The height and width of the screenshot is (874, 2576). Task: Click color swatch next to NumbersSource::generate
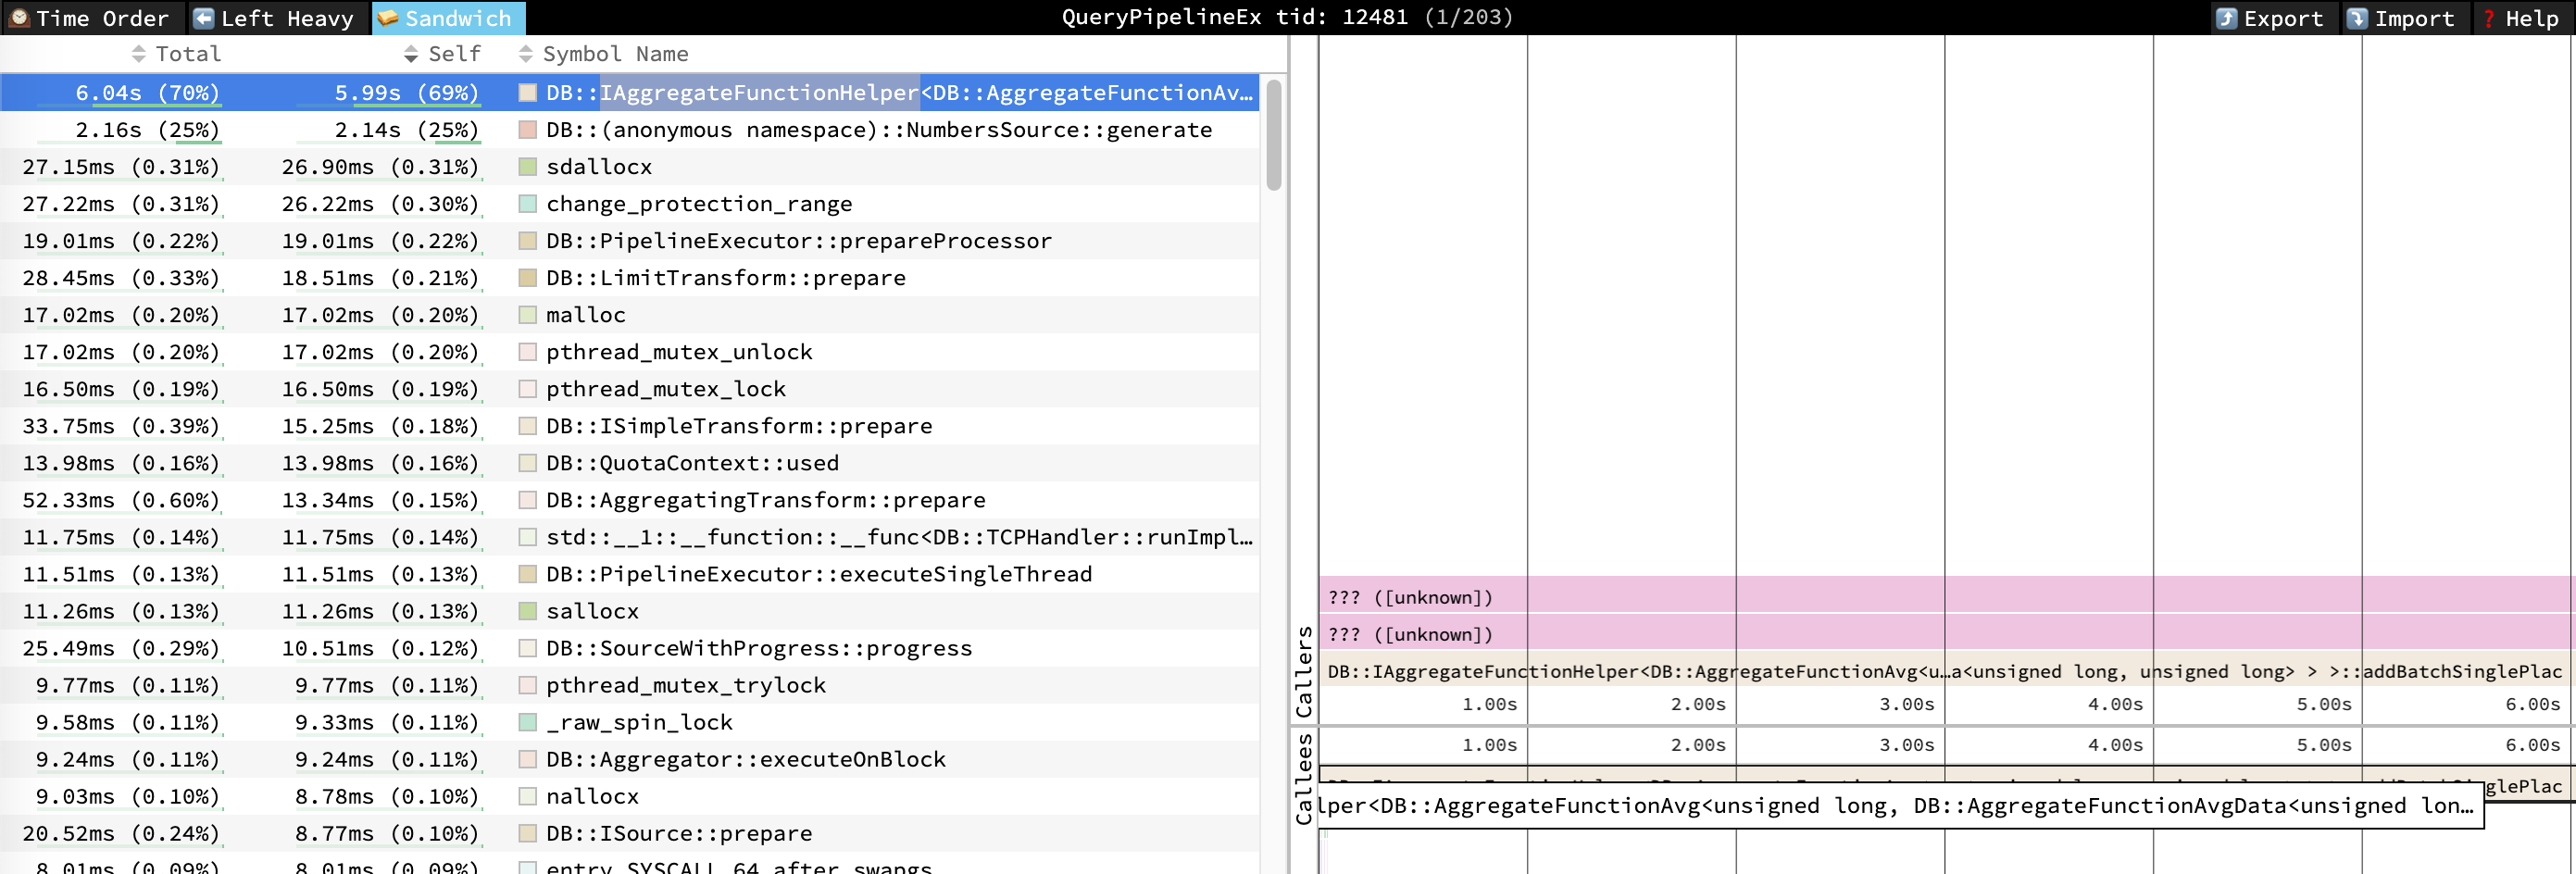[x=528, y=130]
